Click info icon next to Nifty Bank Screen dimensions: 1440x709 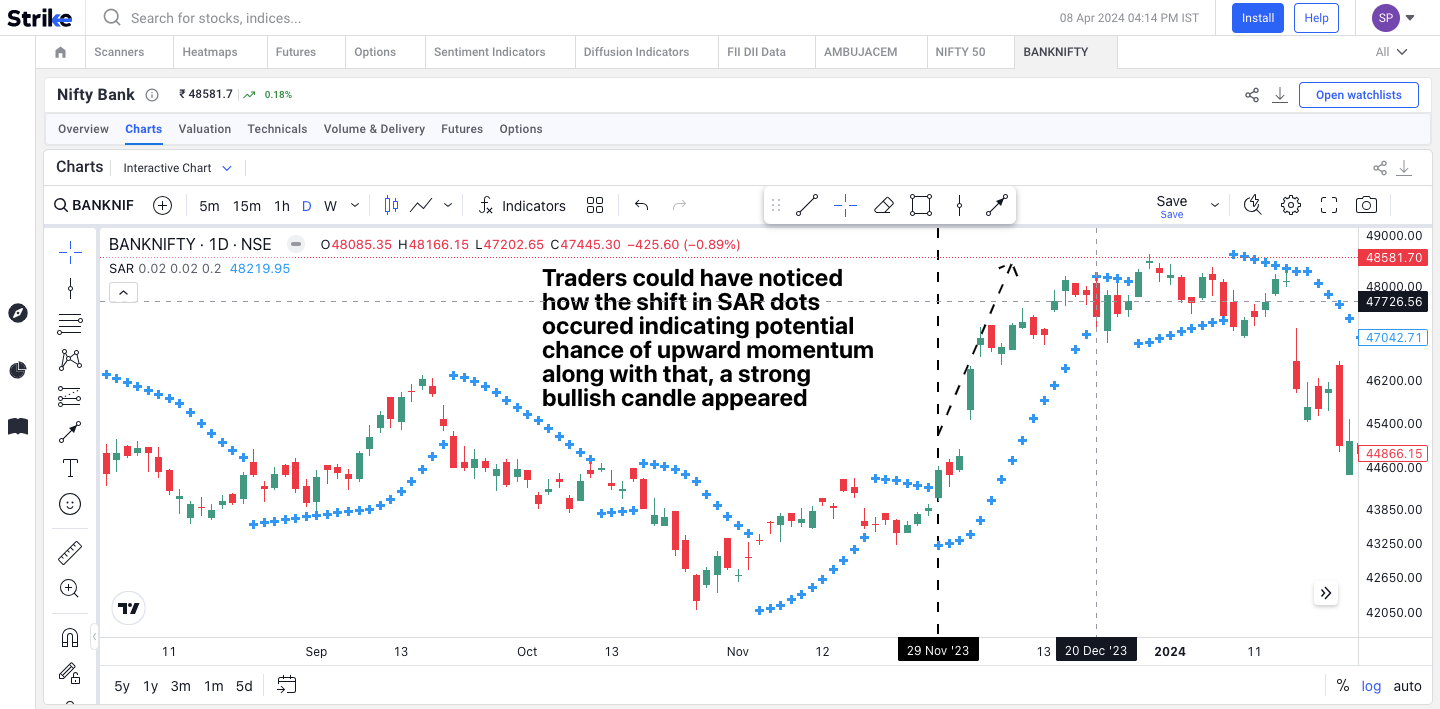pos(152,95)
